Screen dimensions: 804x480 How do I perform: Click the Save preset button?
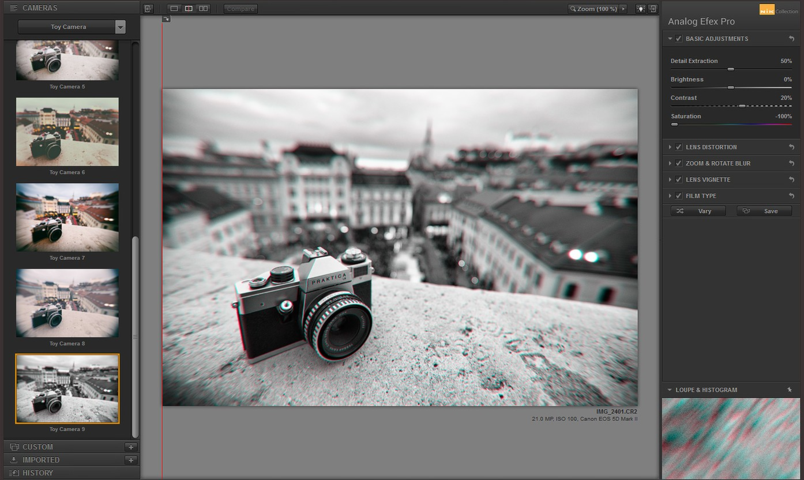click(x=764, y=211)
